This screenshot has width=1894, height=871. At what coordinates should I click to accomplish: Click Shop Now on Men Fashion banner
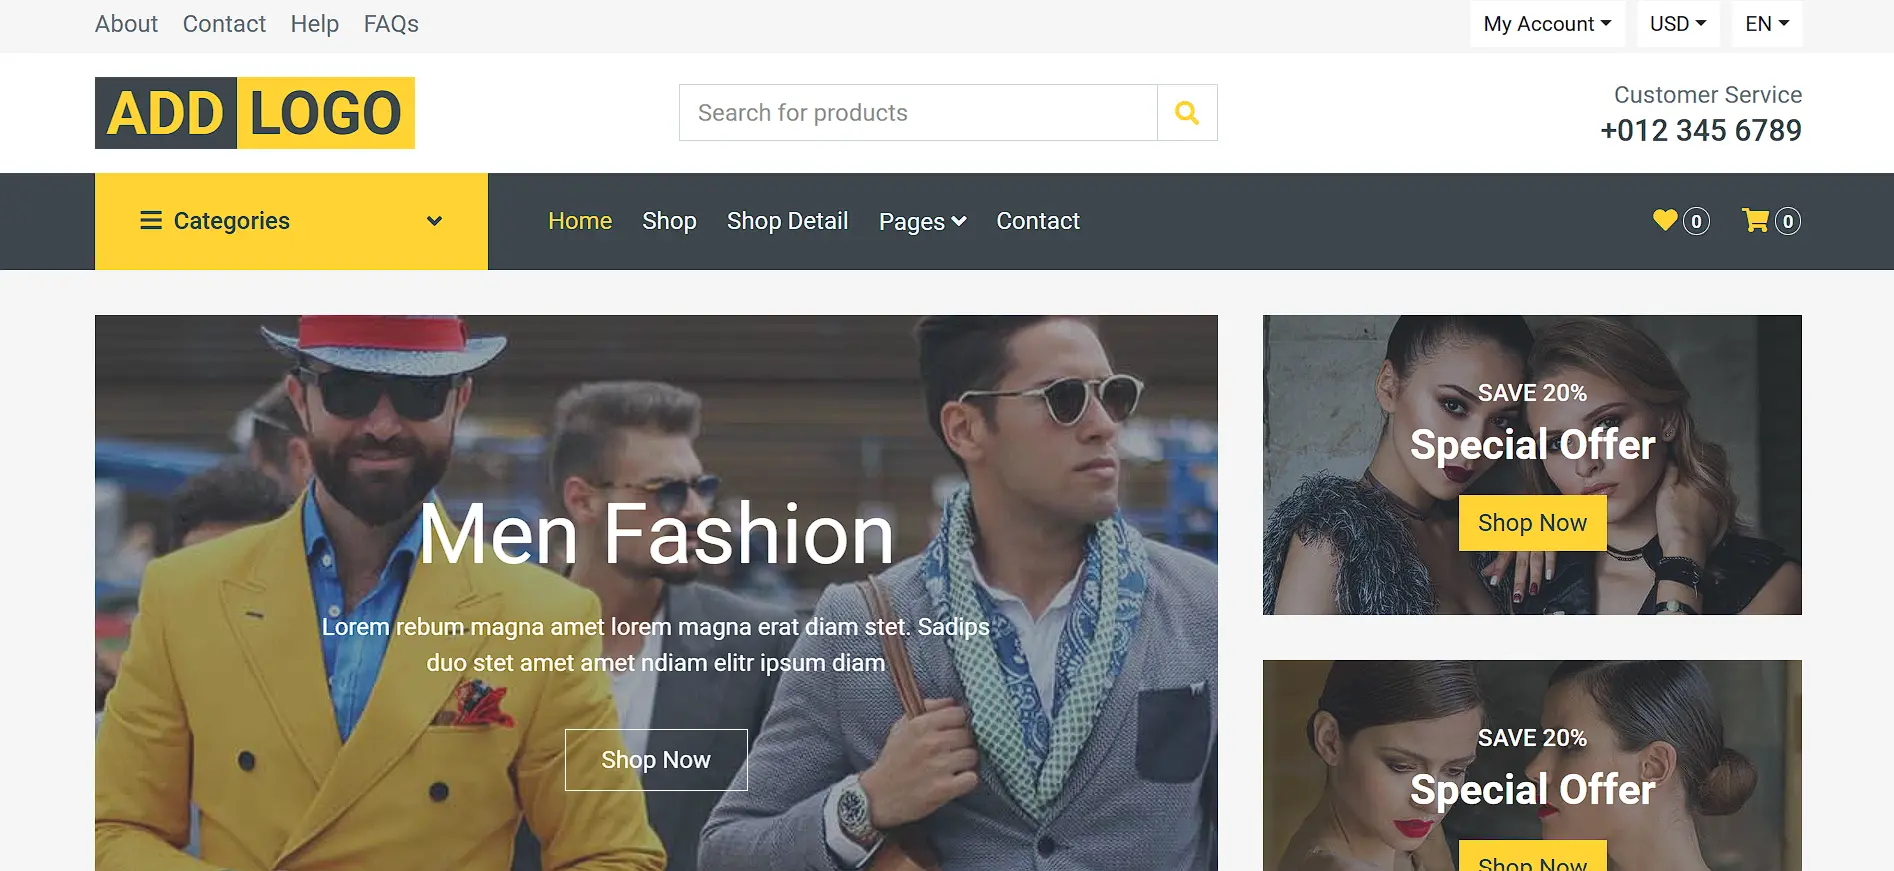(x=656, y=760)
